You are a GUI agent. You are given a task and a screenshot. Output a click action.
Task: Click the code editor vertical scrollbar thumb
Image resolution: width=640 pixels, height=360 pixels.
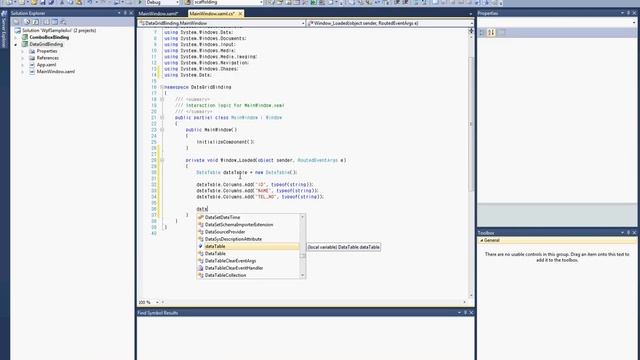pos(471,124)
